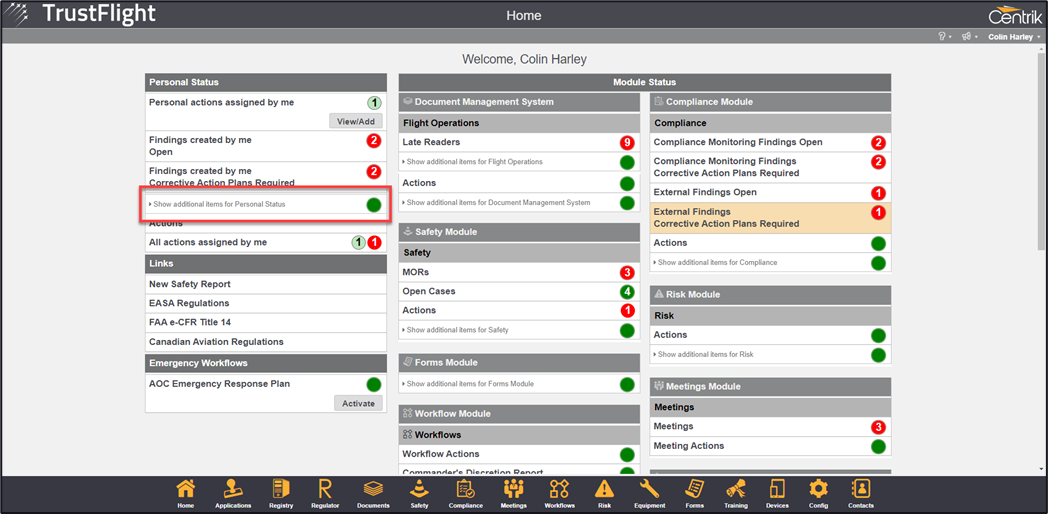Viewport: 1048px width, 514px height.
Task: Select the Workflows icon in bottom bar
Action: pos(559,490)
